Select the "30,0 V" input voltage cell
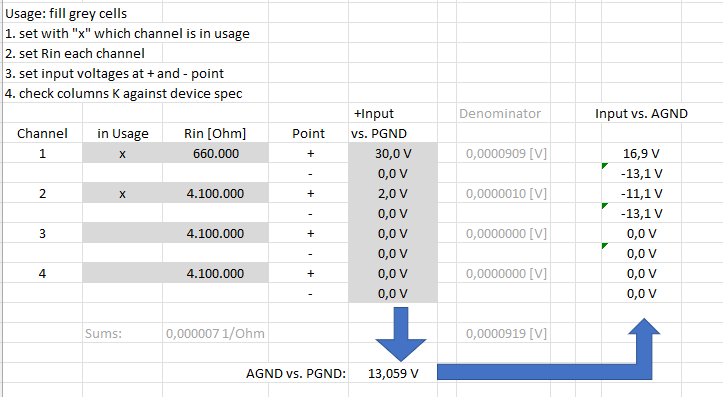The image size is (723, 397). (x=393, y=154)
